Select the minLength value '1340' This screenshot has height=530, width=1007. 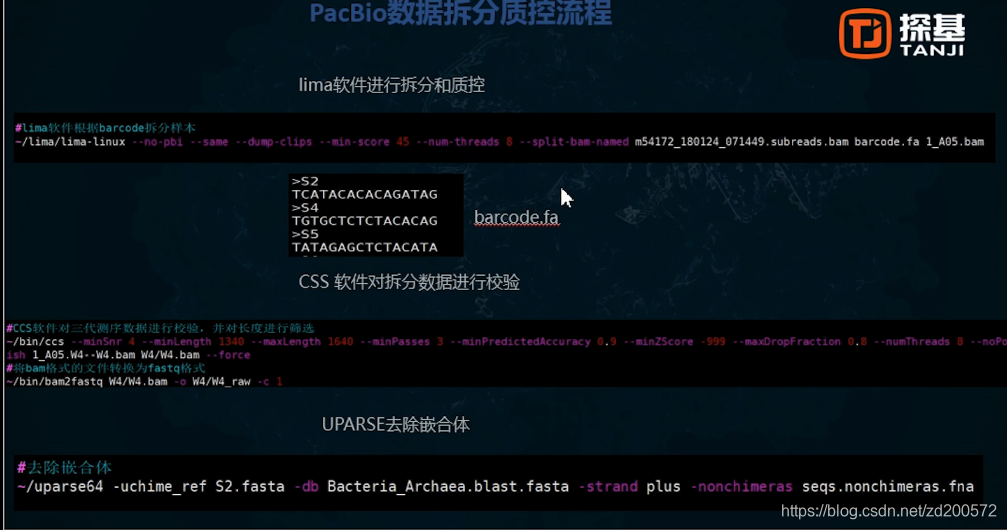[x=231, y=342]
